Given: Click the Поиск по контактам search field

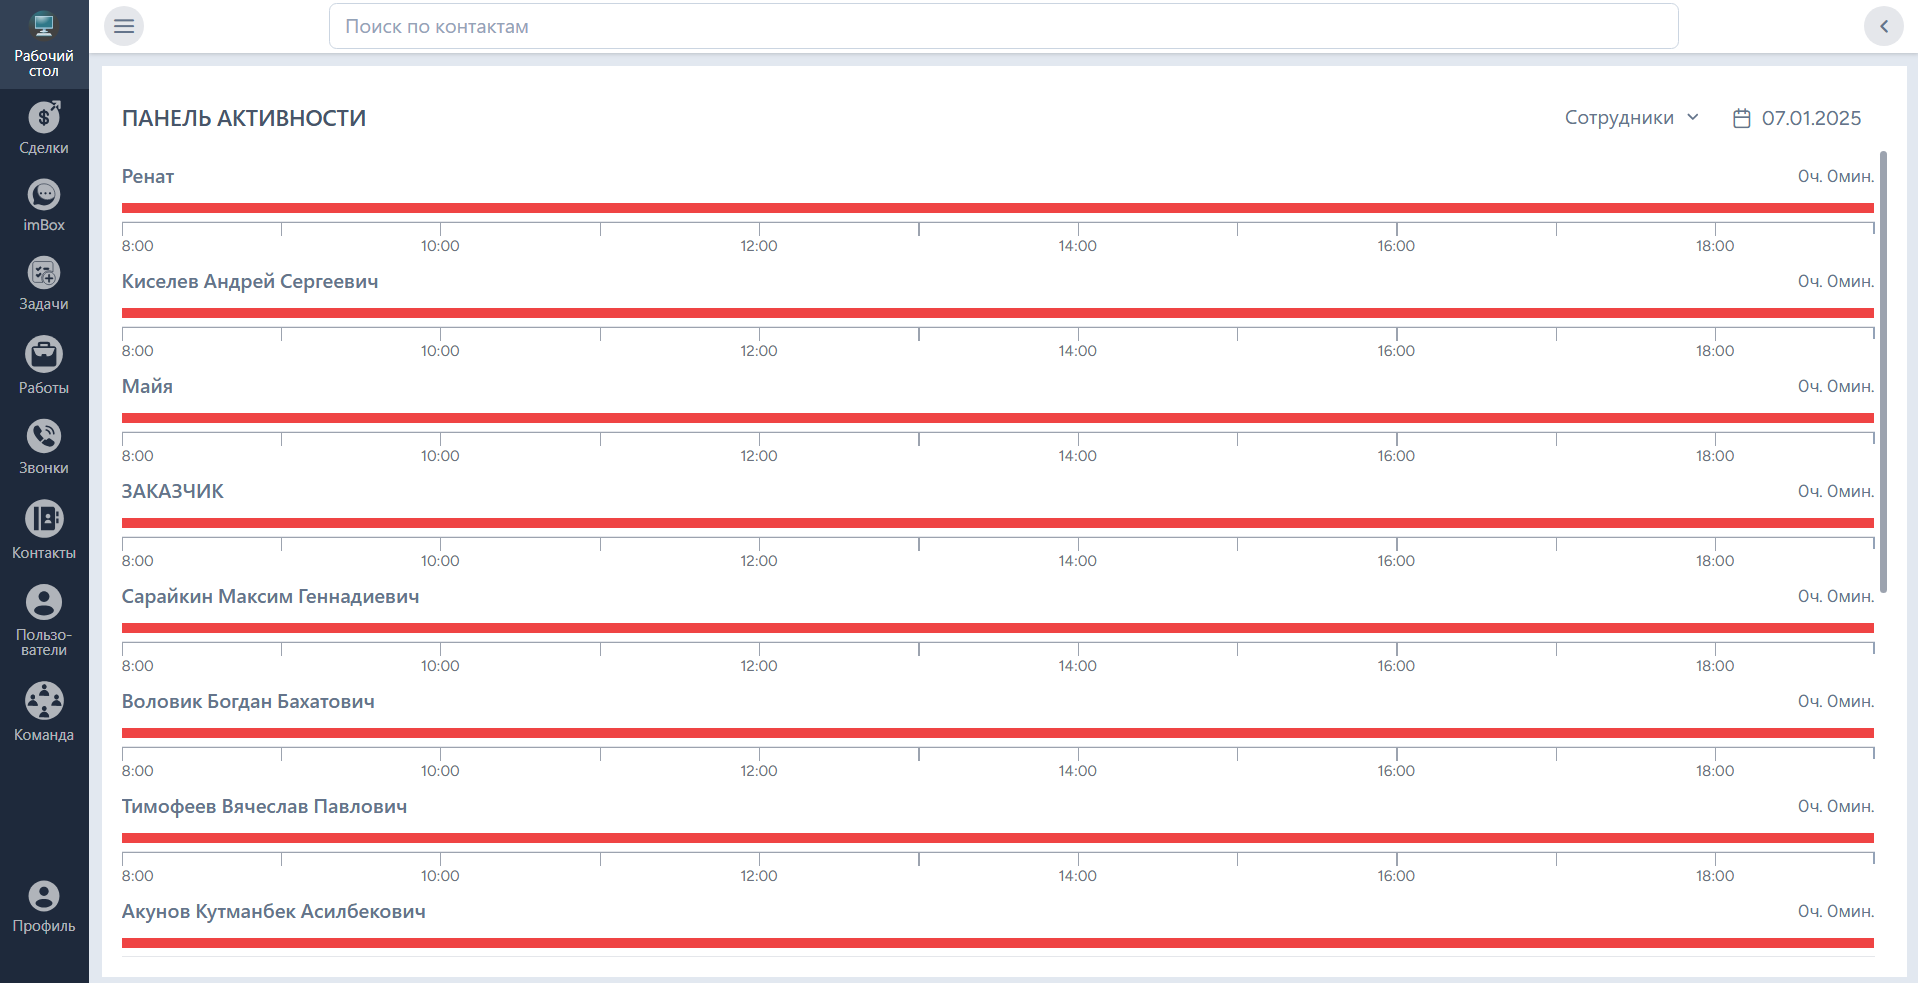Looking at the screenshot, I should pos(1002,26).
